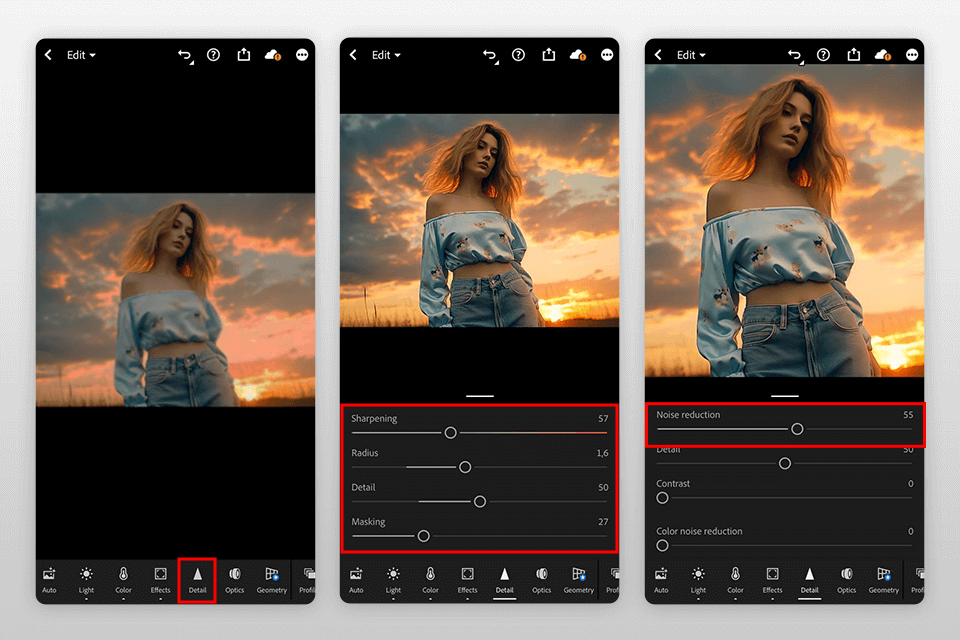Tap cloud sync icon in middle phone
Image resolution: width=960 pixels, height=640 pixels.
[x=578, y=55]
